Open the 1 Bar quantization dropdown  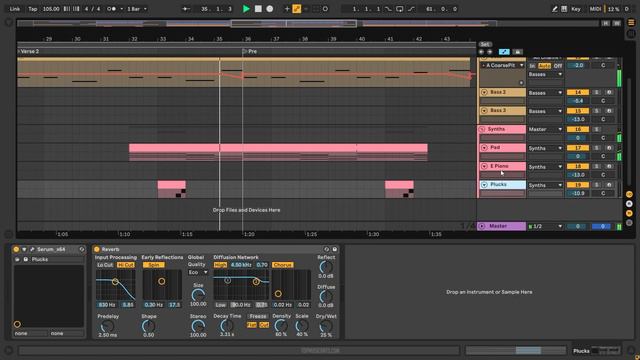(x=137, y=9)
